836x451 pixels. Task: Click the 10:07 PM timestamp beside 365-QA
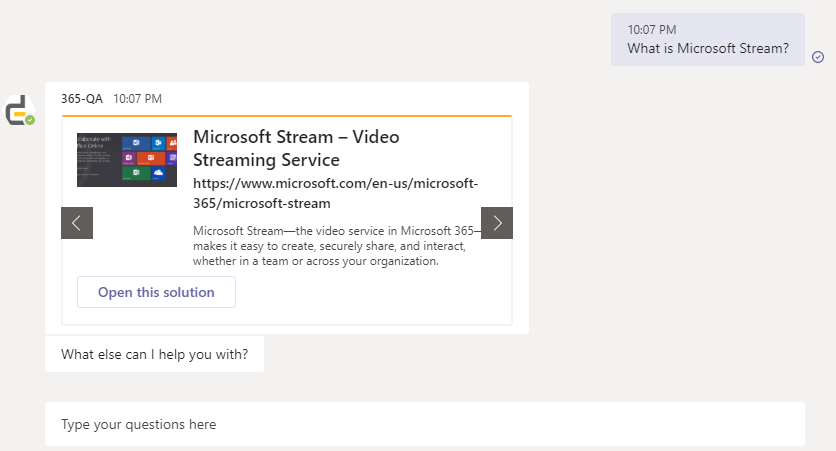pyautogui.click(x=138, y=99)
